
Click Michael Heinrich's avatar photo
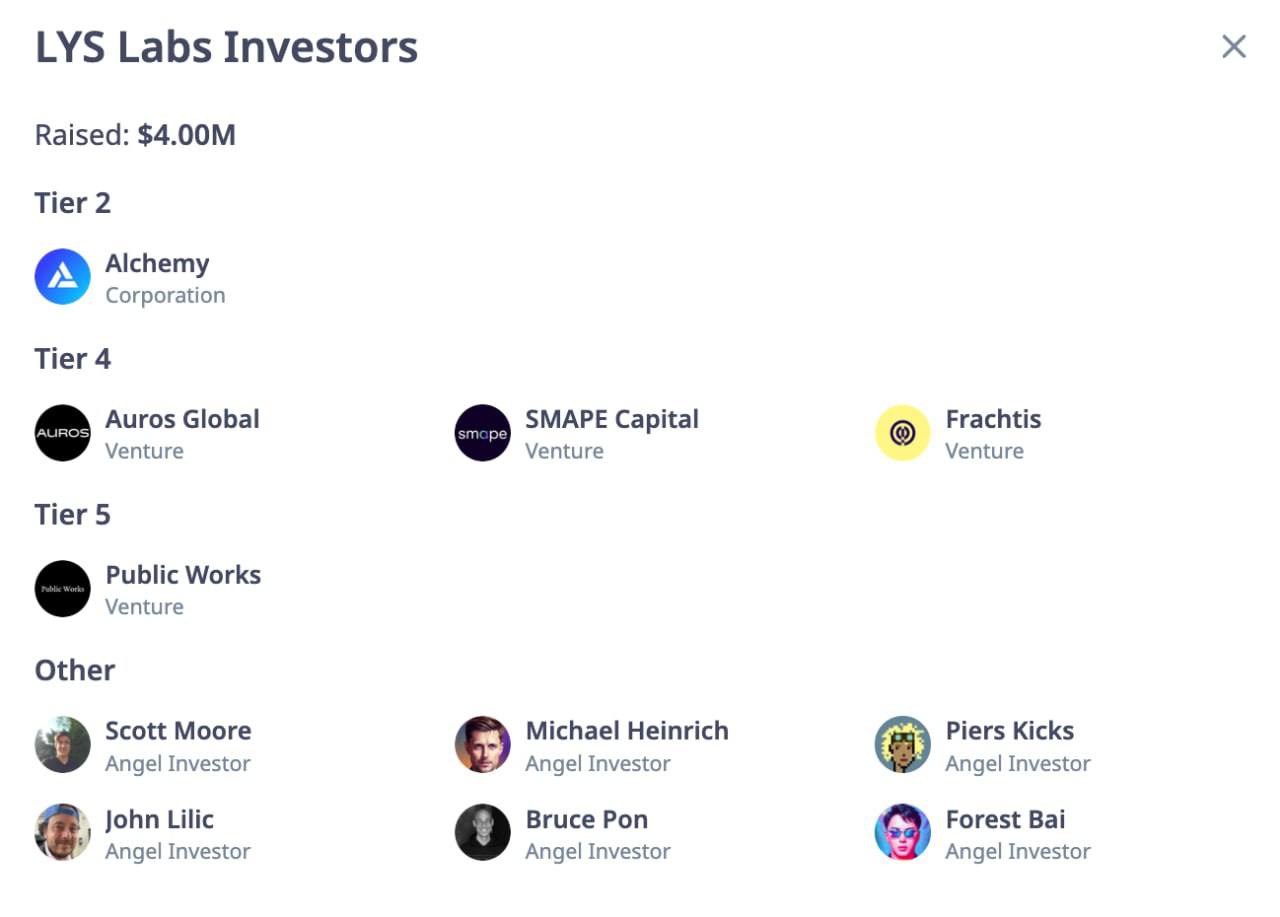(483, 745)
